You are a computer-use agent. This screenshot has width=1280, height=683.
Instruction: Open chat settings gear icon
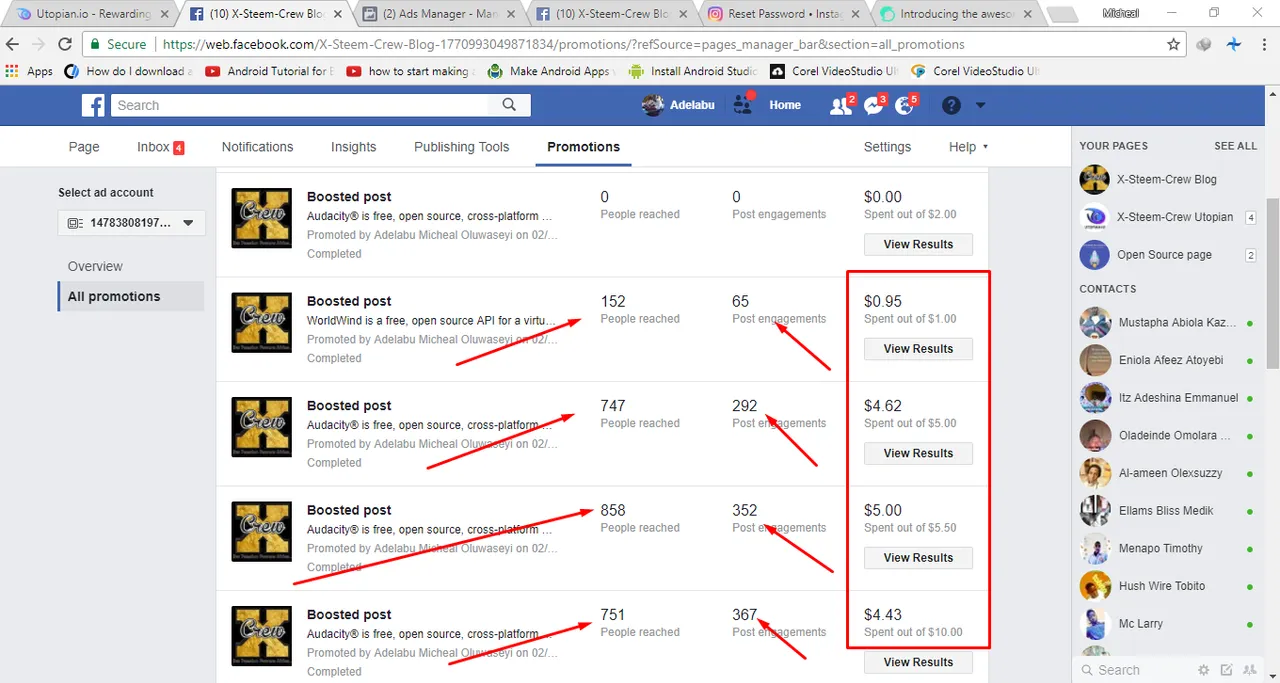point(1203,670)
